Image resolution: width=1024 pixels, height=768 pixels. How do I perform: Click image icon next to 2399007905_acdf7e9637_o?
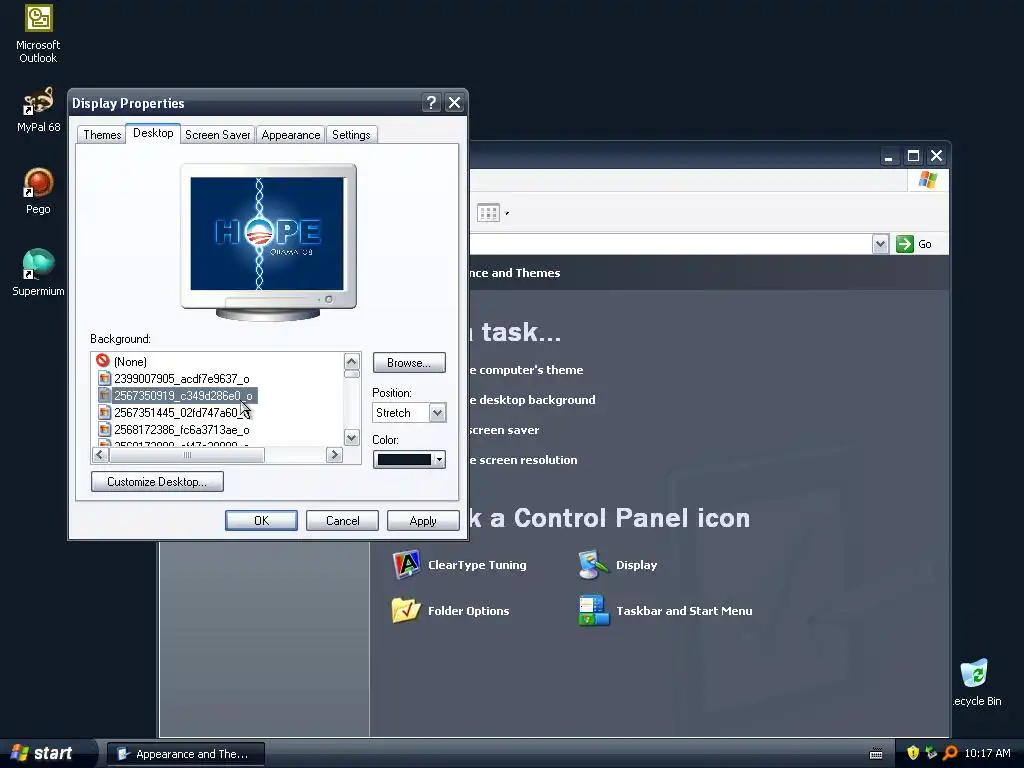tap(104, 378)
